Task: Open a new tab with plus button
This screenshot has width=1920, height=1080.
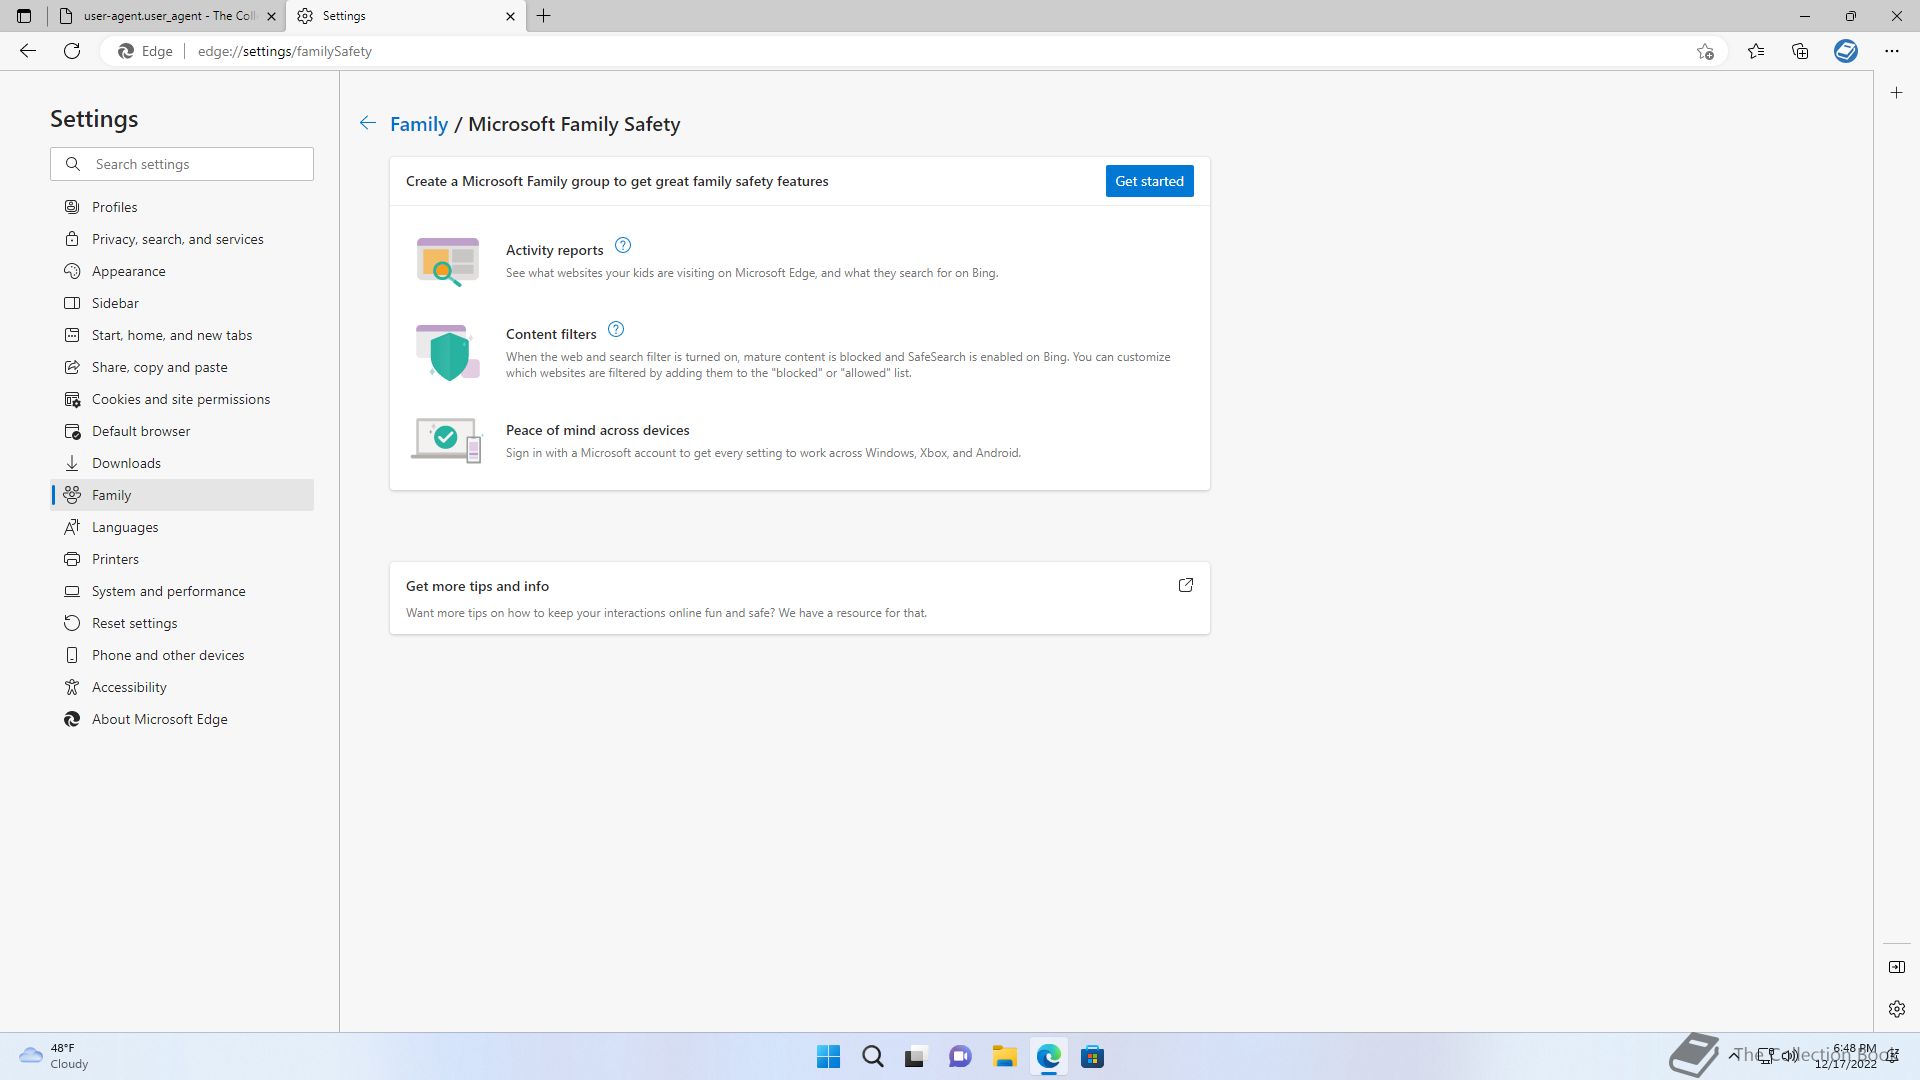Action: [x=544, y=16]
